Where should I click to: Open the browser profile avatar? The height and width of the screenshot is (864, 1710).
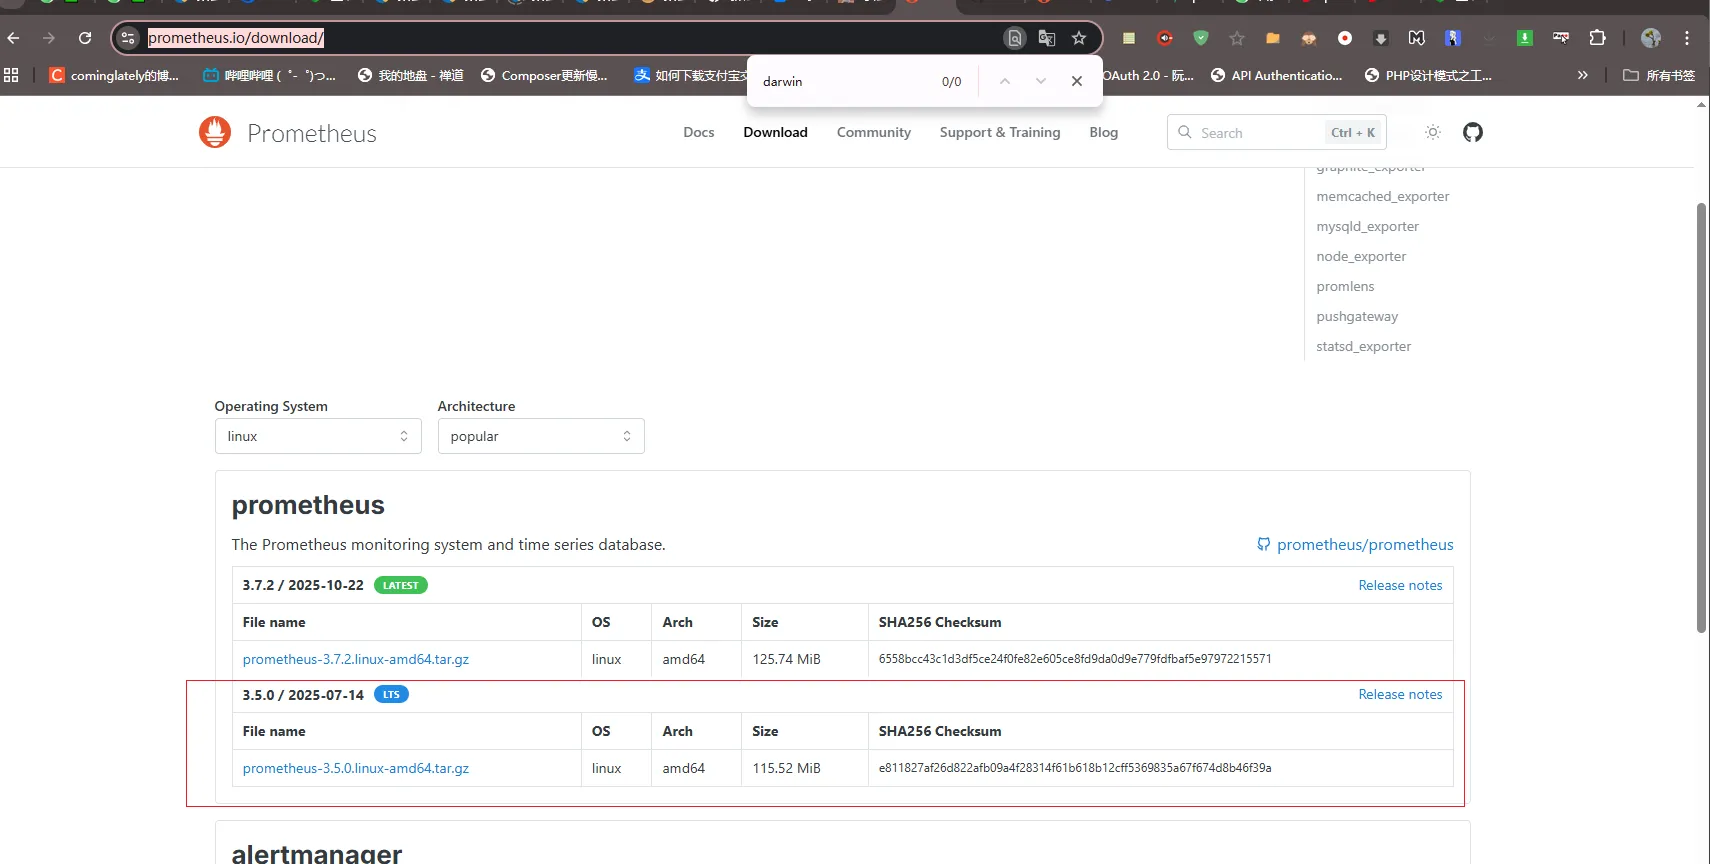pyautogui.click(x=1651, y=38)
